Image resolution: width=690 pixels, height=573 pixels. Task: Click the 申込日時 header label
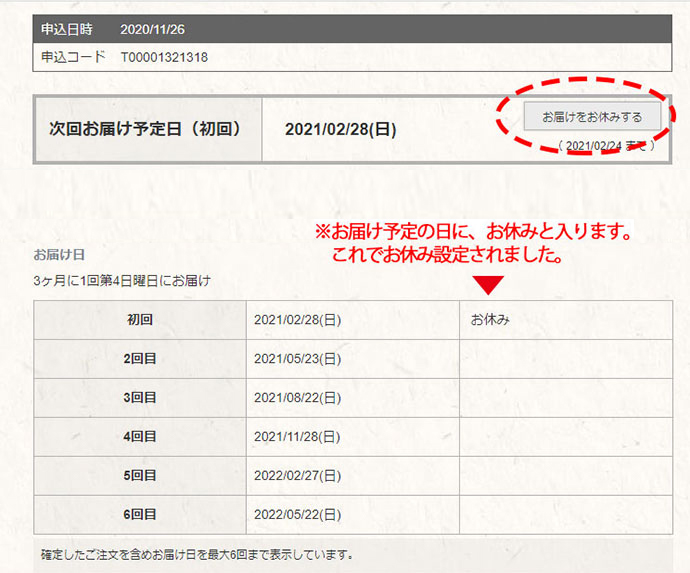coord(67,29)
